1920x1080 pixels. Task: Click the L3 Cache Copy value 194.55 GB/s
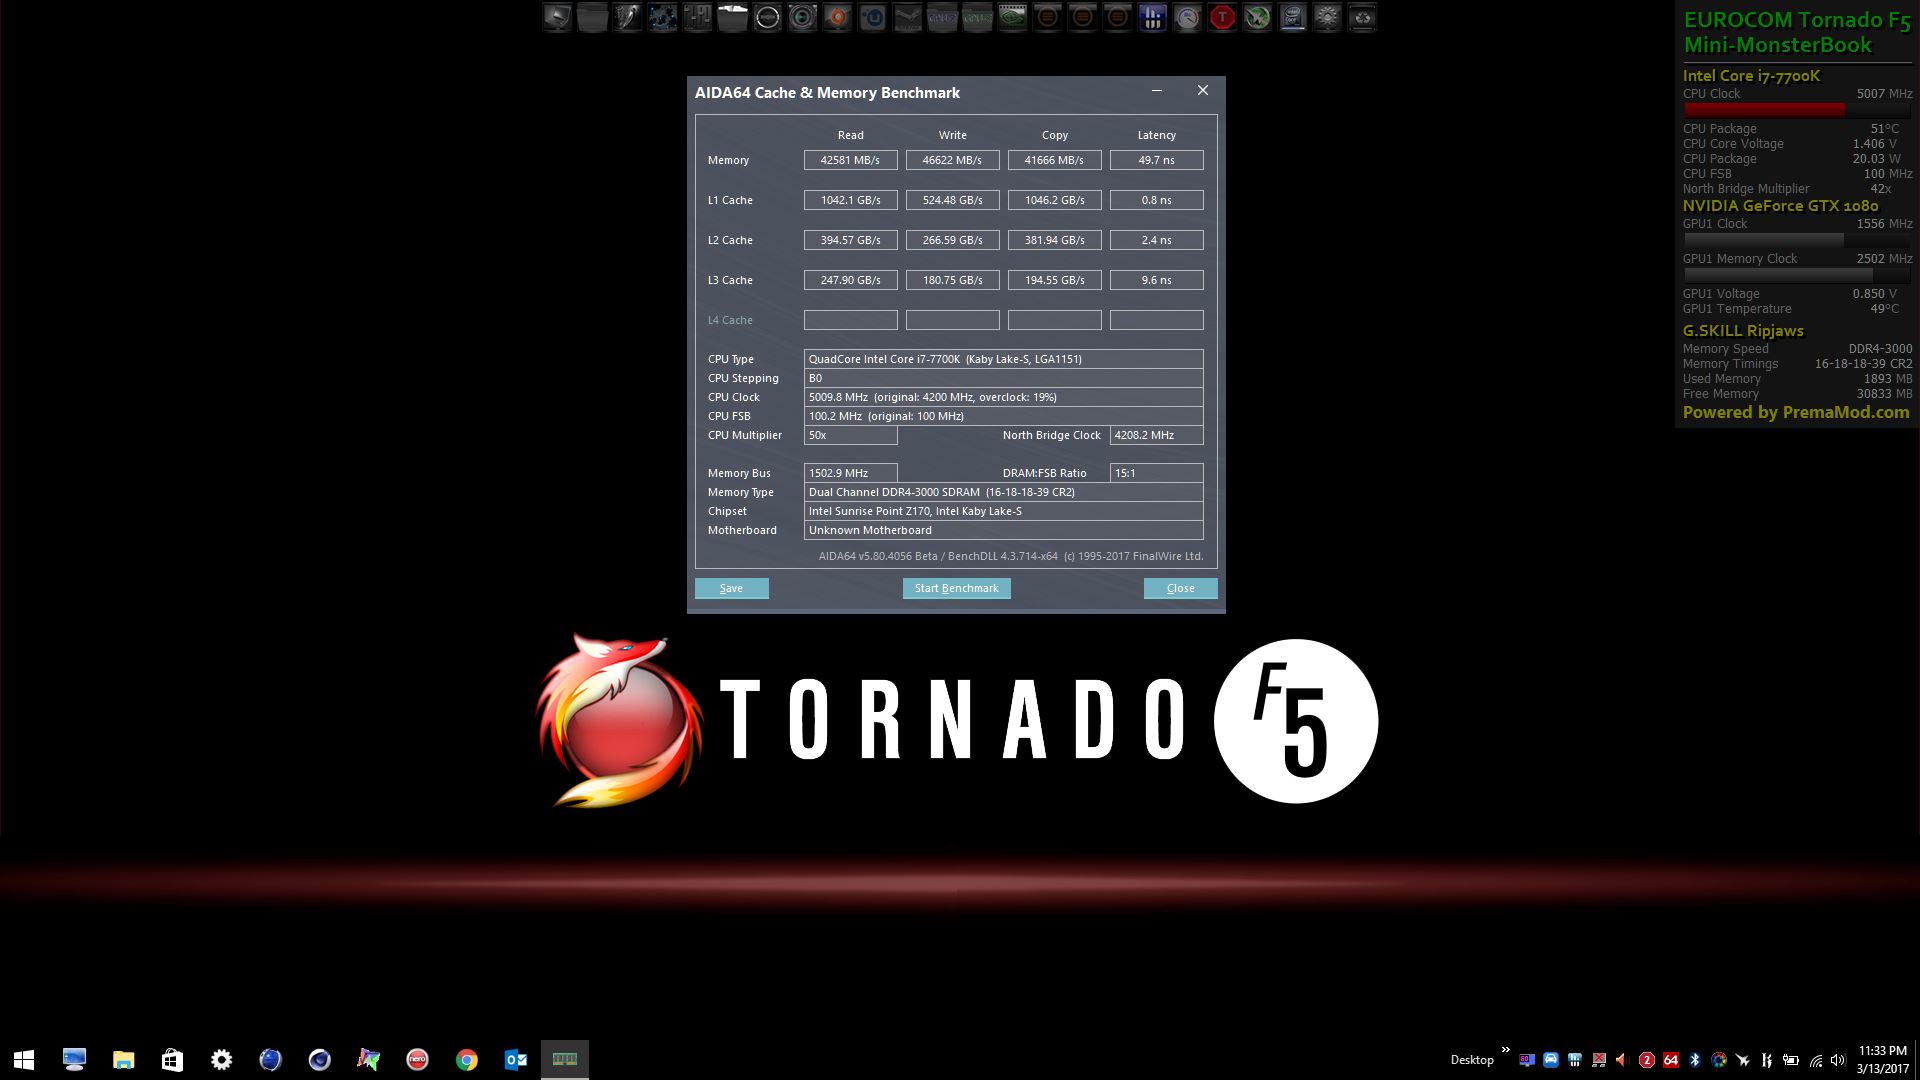pyautogui.click(x=1054, y=280)
